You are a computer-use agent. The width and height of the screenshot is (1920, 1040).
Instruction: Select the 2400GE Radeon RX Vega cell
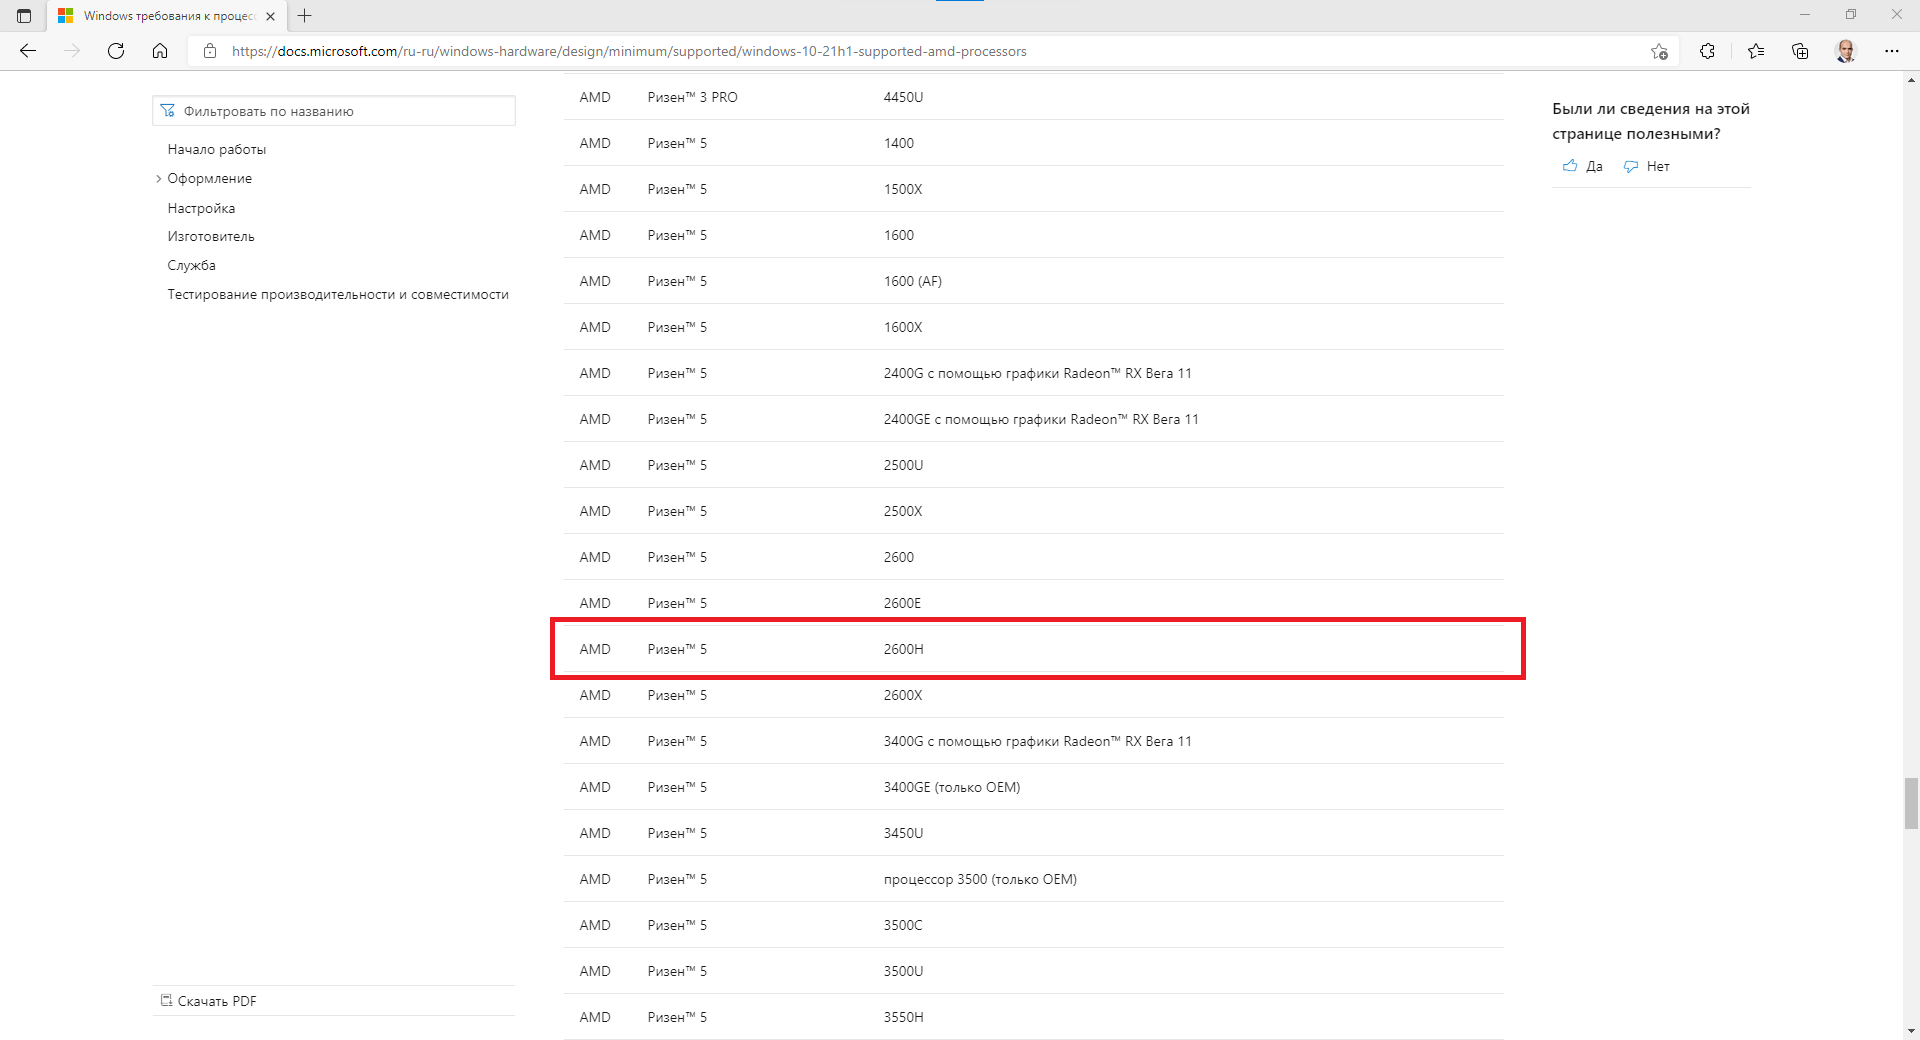pos(1041,419)
